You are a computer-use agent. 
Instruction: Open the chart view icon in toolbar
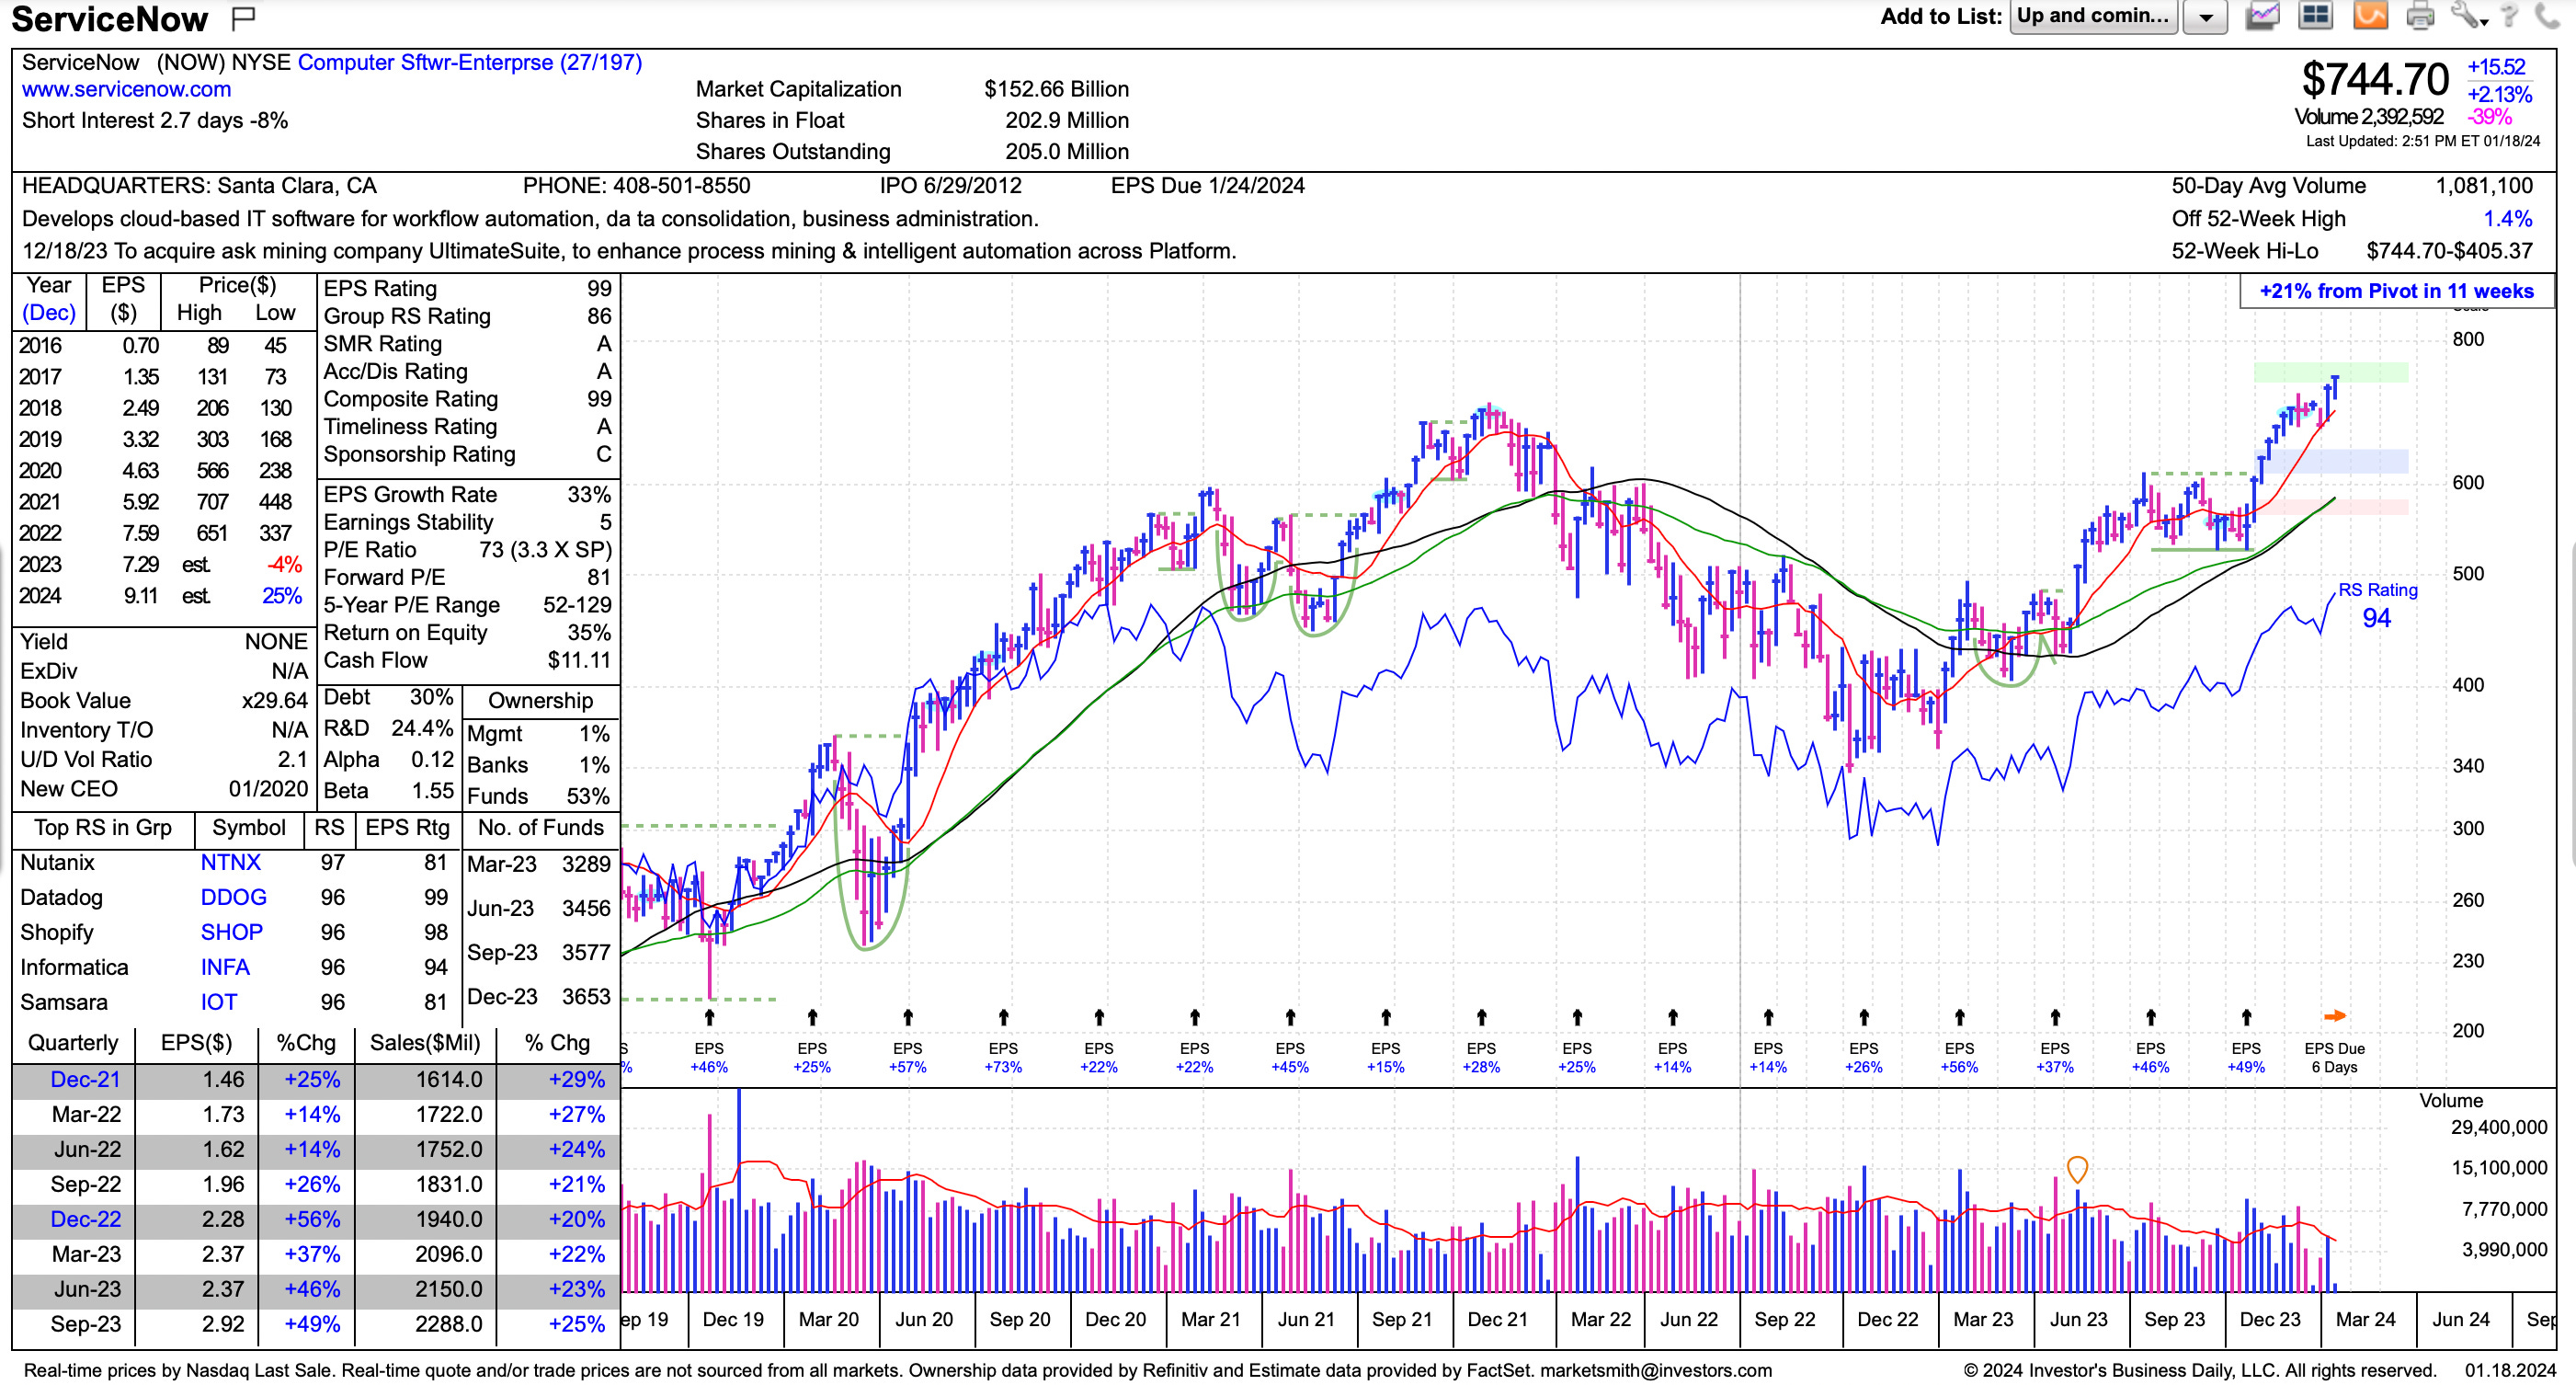pyautogui.click(x=2262, y=16)
